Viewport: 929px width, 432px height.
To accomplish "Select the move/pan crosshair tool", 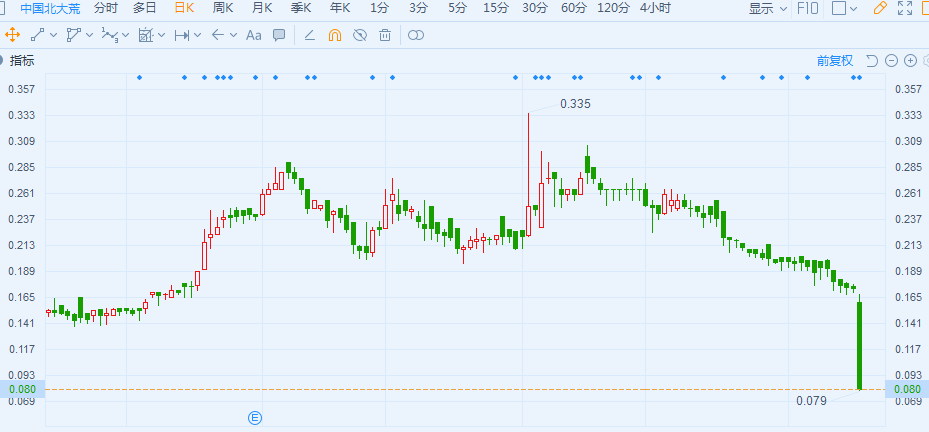I will (x=12, y=35).
